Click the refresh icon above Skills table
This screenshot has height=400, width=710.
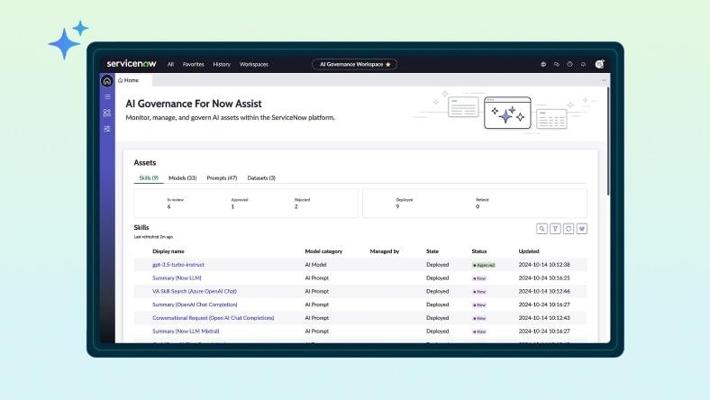tap(568, 229)
